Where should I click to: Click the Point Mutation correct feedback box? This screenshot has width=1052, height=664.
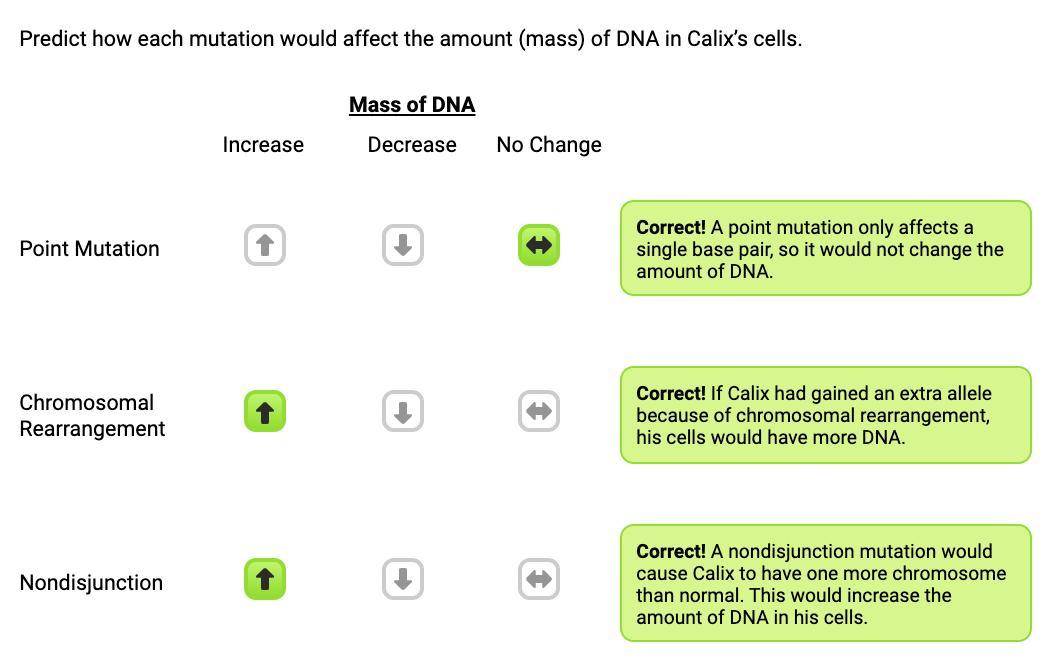pyautogui.click(x=825, y=248)
